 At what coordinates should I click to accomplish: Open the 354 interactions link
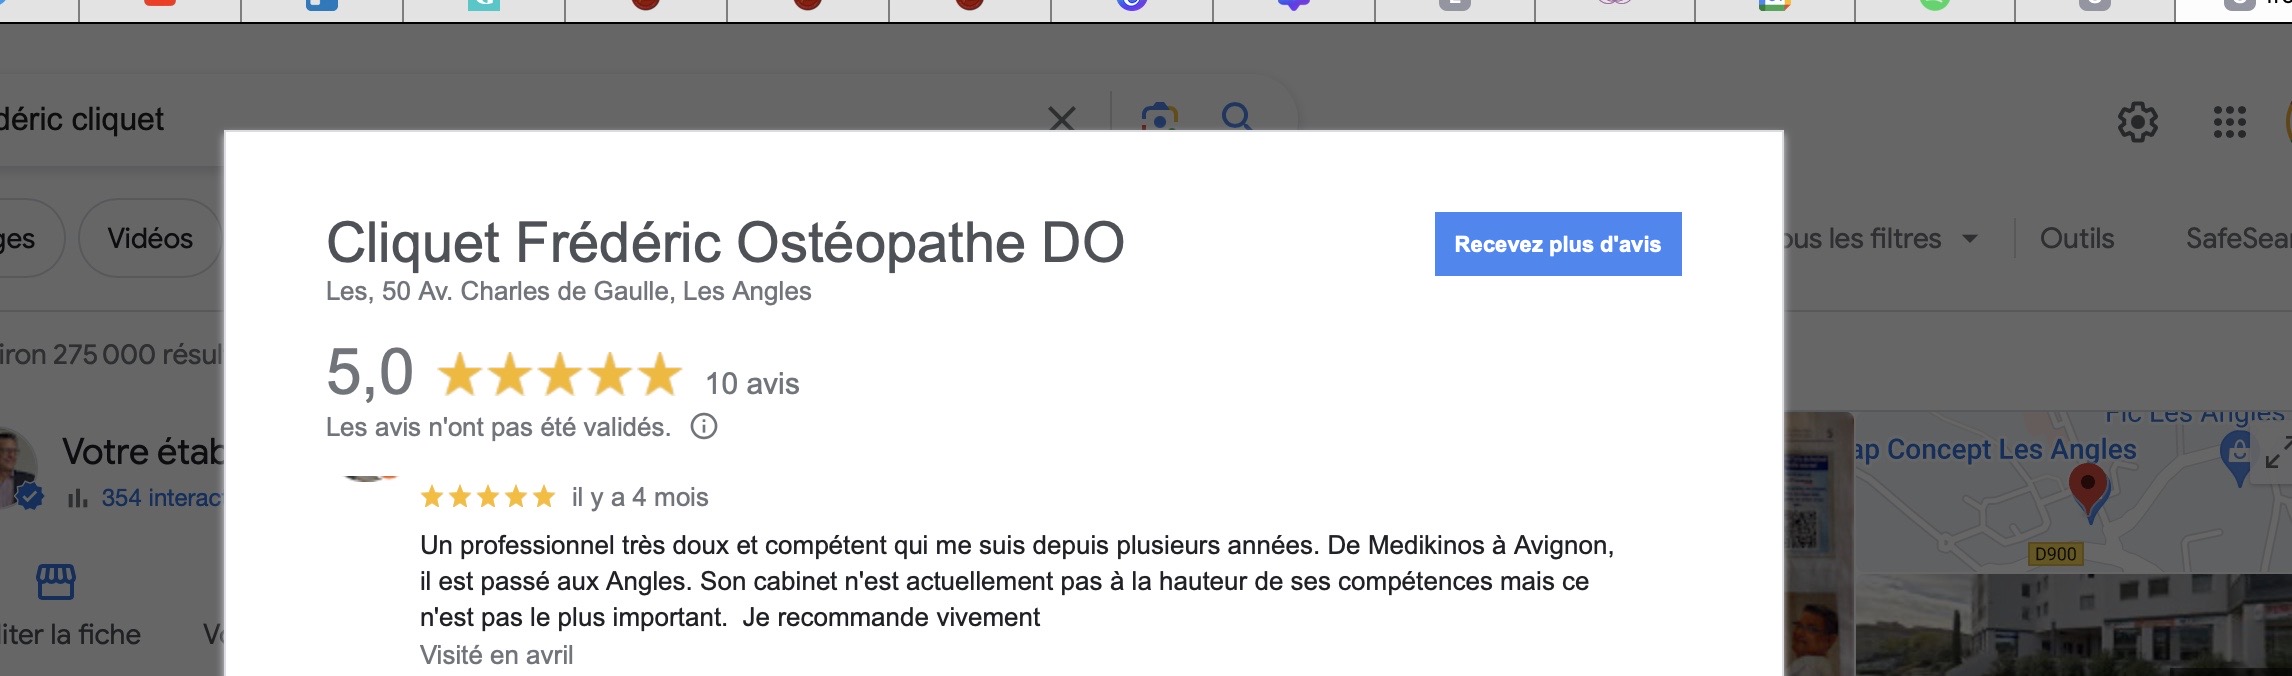(x=160, y=498)
